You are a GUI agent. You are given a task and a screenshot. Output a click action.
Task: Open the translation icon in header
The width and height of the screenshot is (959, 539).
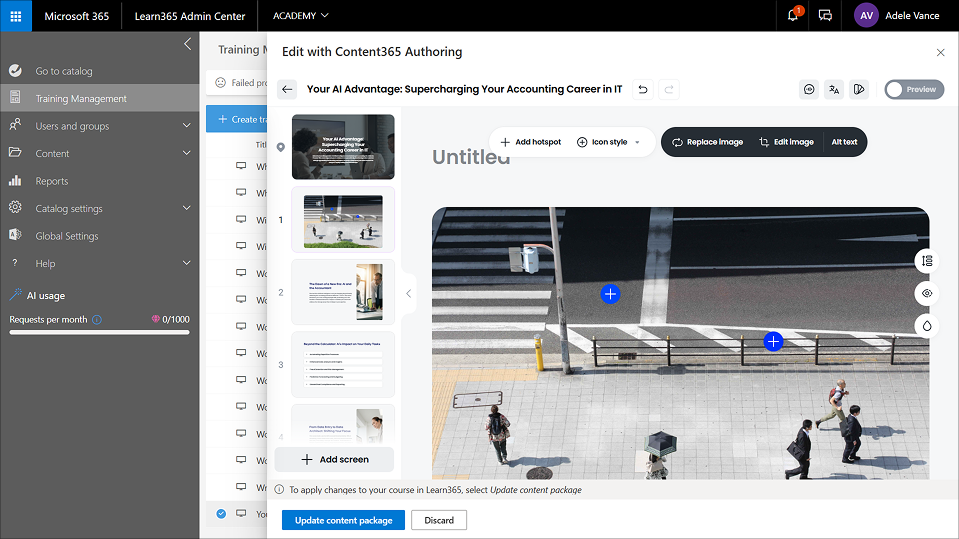tap(834, 89)
